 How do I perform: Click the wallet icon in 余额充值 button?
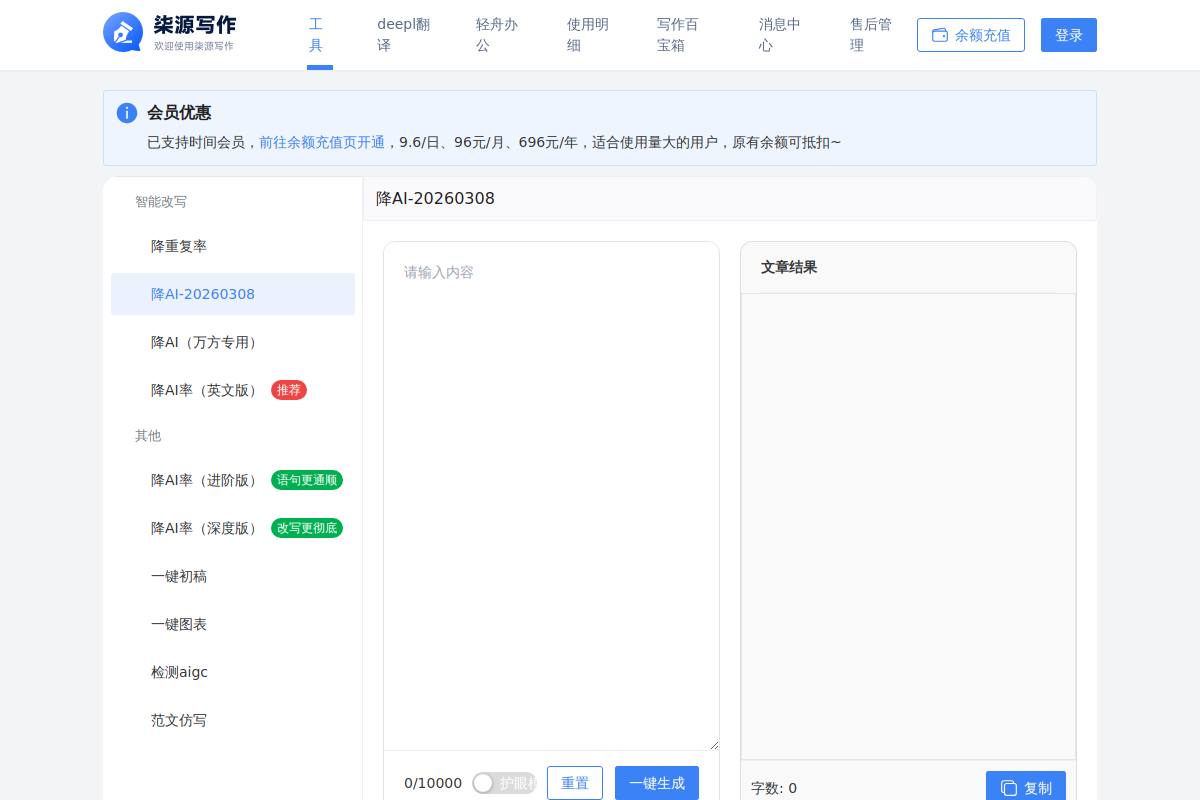tap(940, 35)
